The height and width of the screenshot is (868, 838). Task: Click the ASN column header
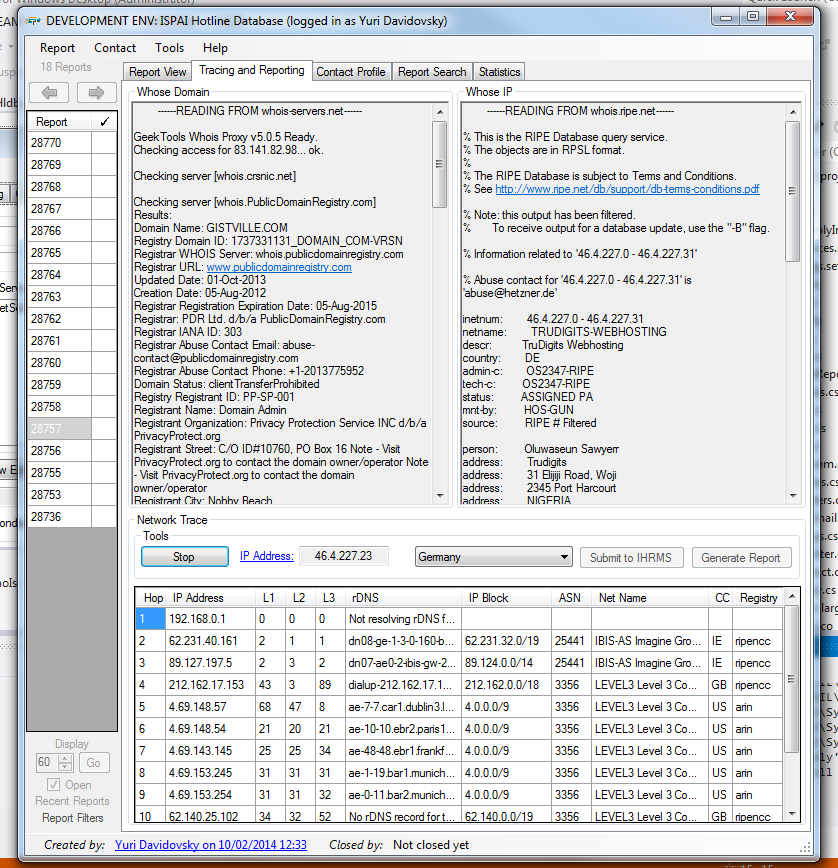tap(571, 598)
